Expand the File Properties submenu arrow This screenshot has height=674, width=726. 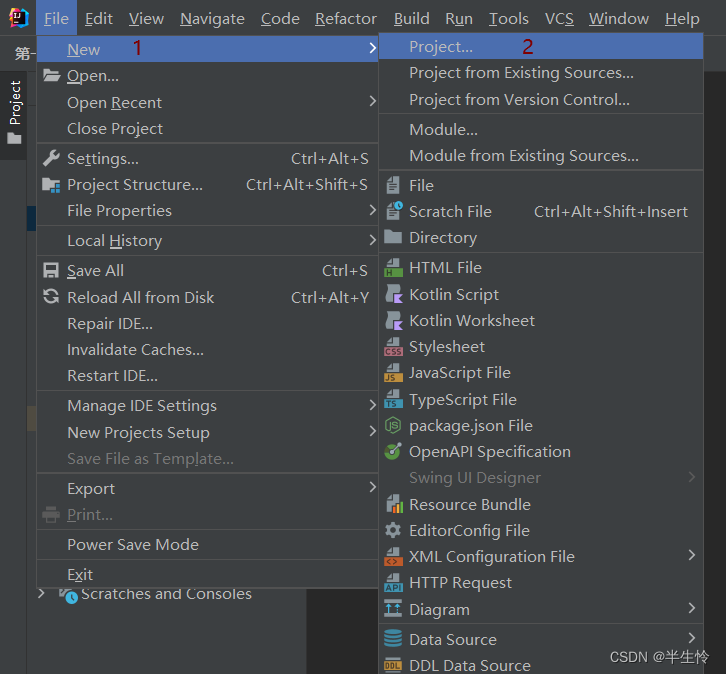(372, 210)
